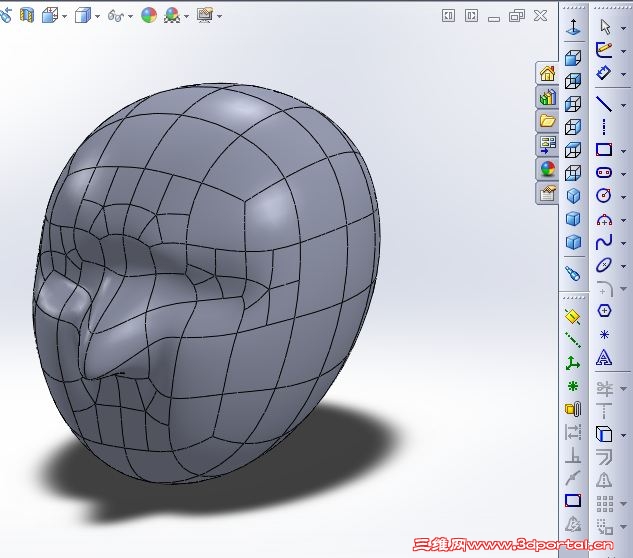Open the View Orientation cube icon
This screenshot has width=633, height=558.
[x=50, y=16]
